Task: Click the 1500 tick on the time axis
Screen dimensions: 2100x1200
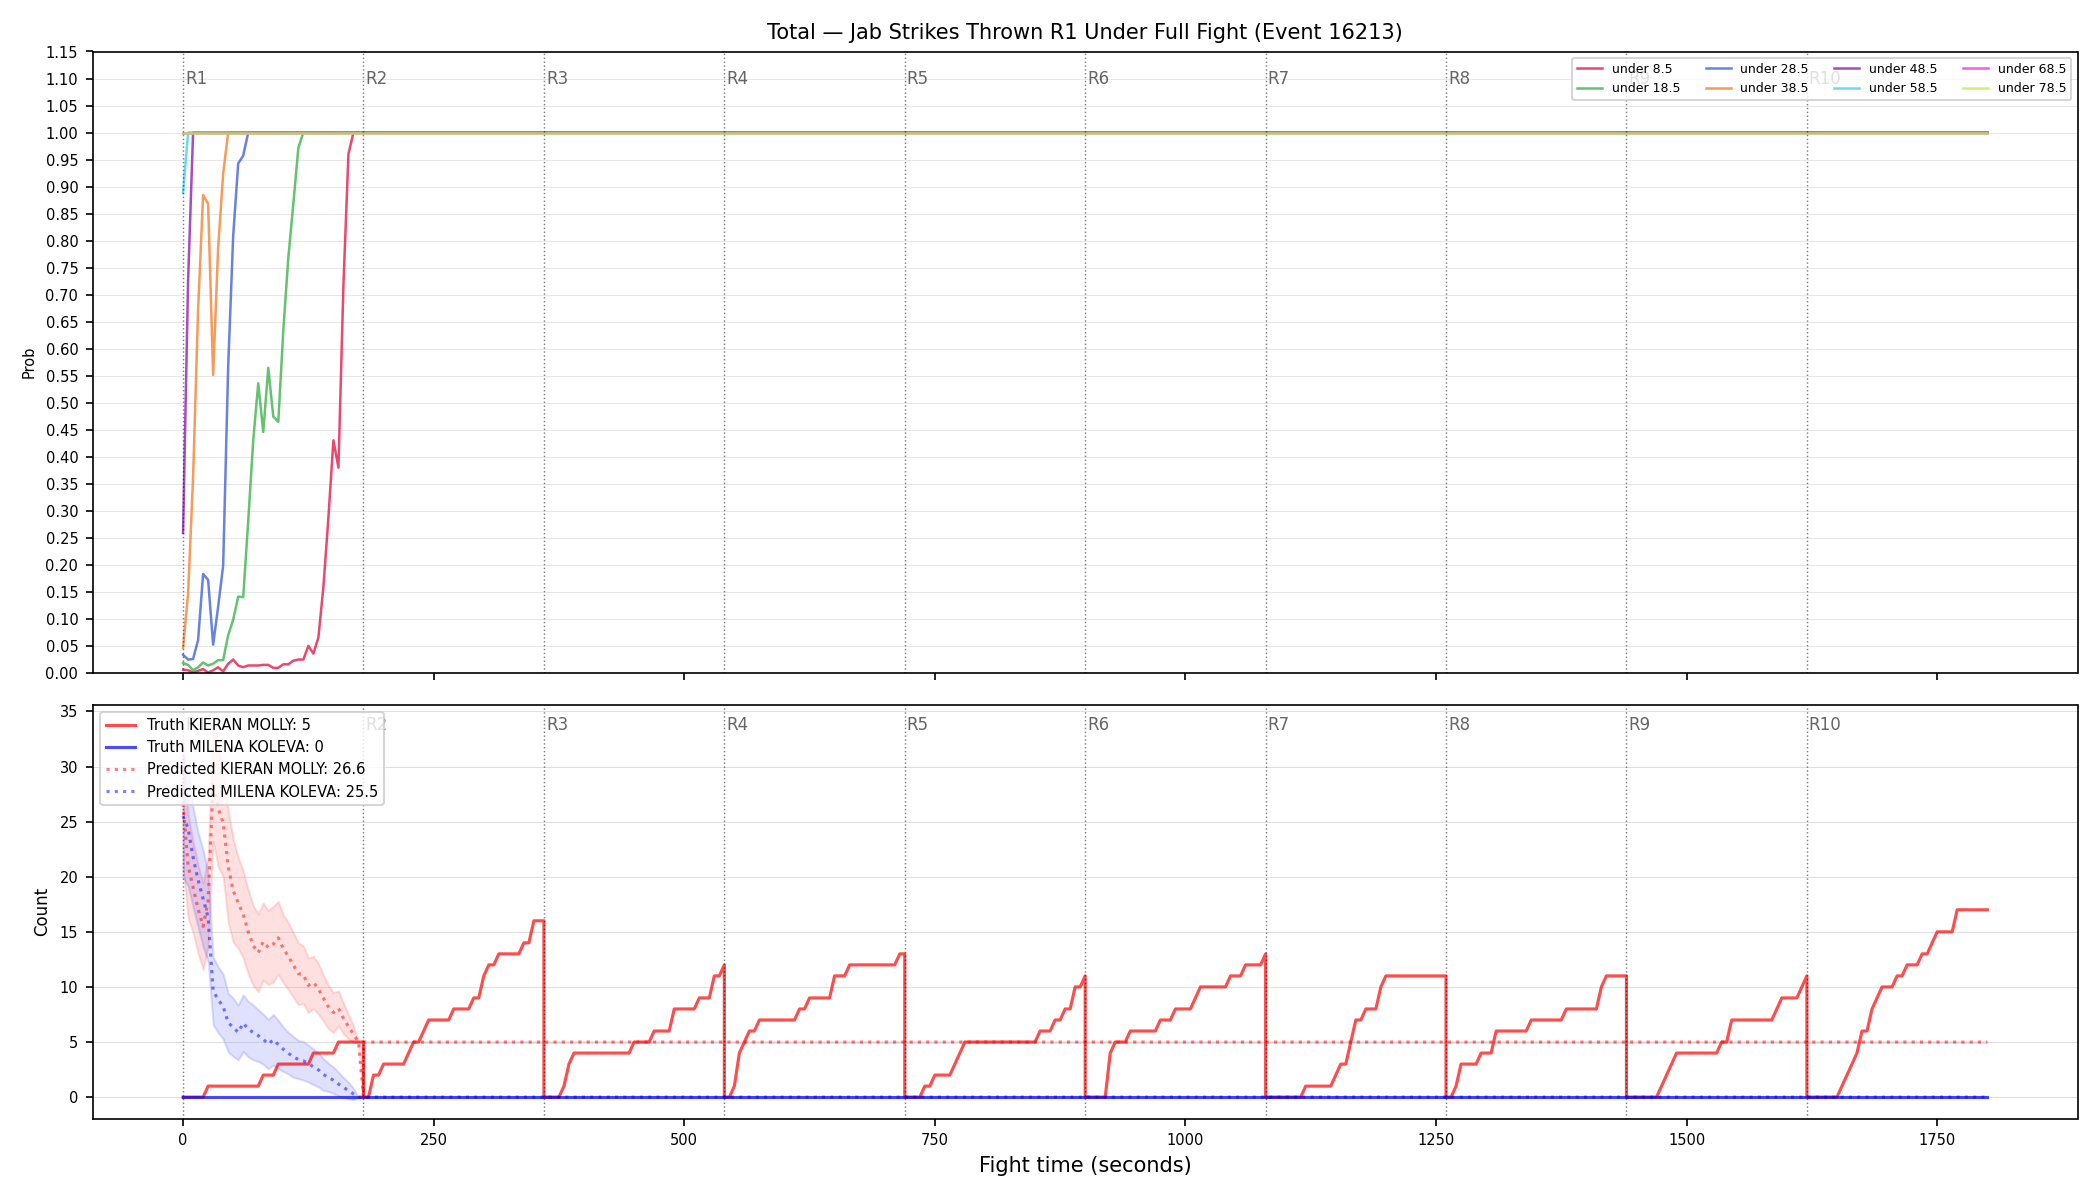Action: 1687,1139
